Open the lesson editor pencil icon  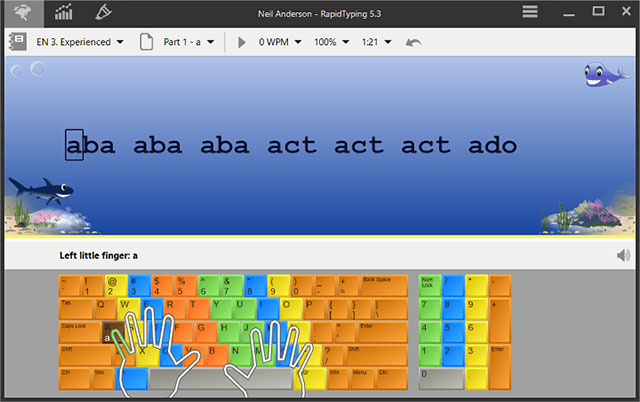(103, 12)
